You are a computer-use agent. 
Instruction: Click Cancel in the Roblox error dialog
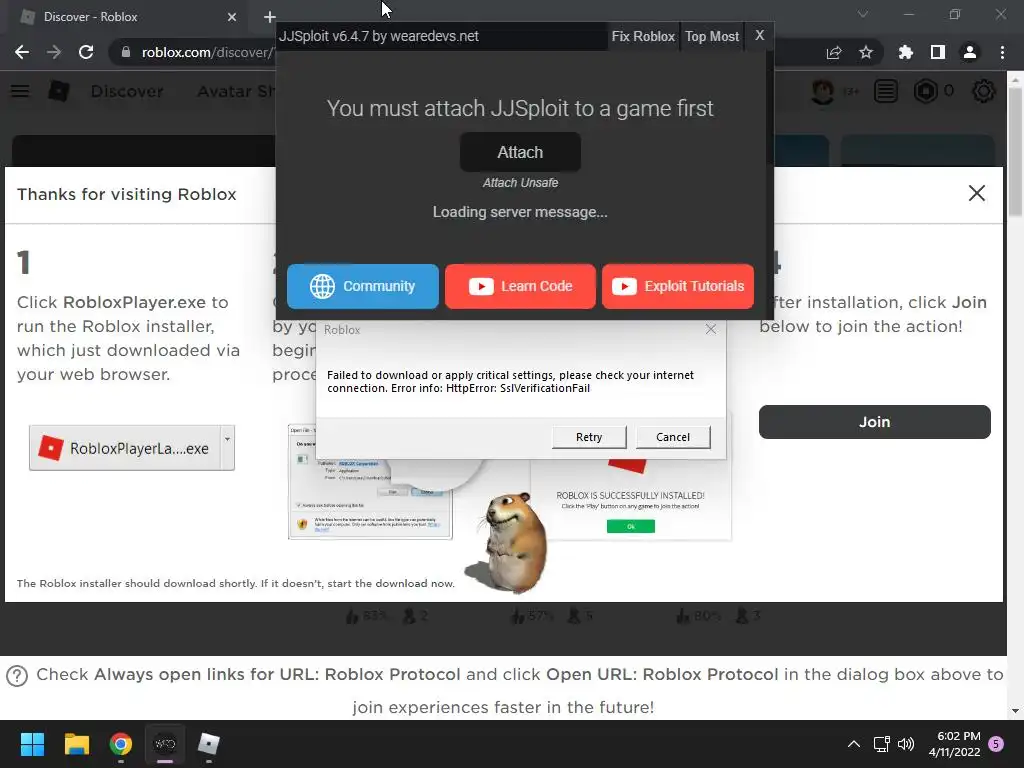pyautogui.click(x=673, y=437)
